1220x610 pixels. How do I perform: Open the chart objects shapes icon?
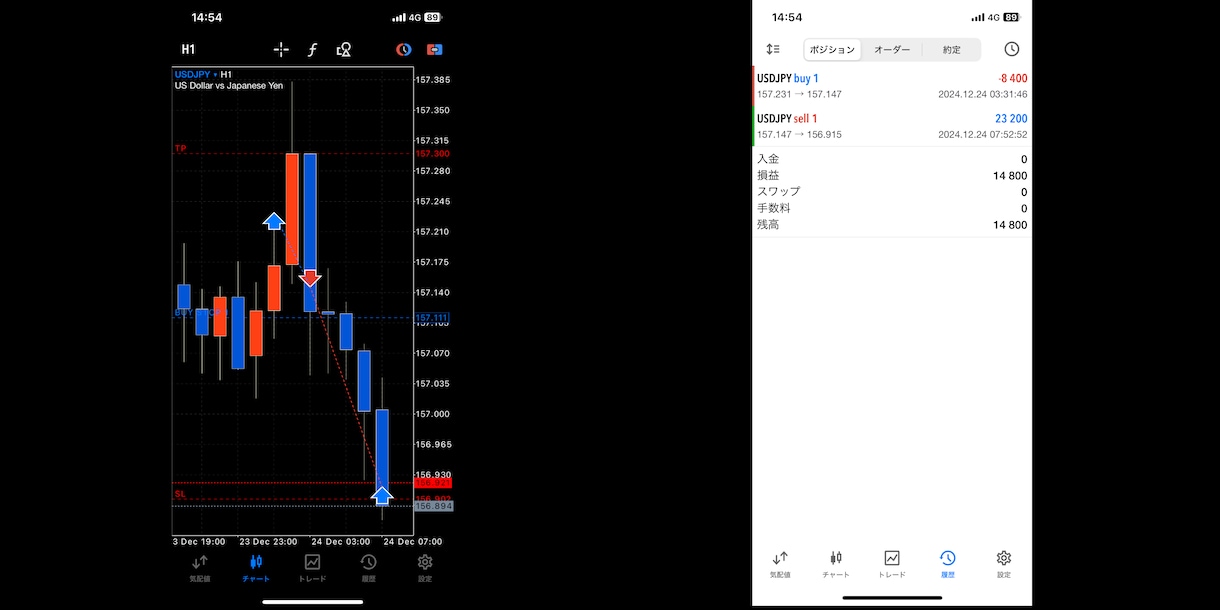point(344,49)
